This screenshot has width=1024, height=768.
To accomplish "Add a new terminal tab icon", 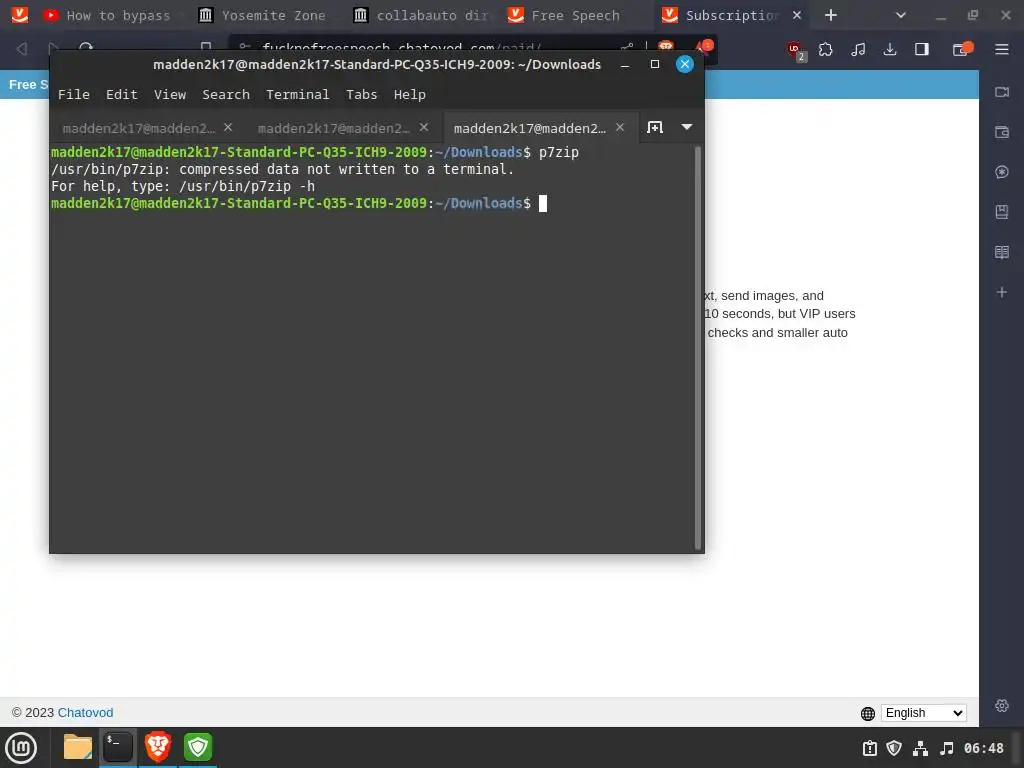I will [654, 127].
